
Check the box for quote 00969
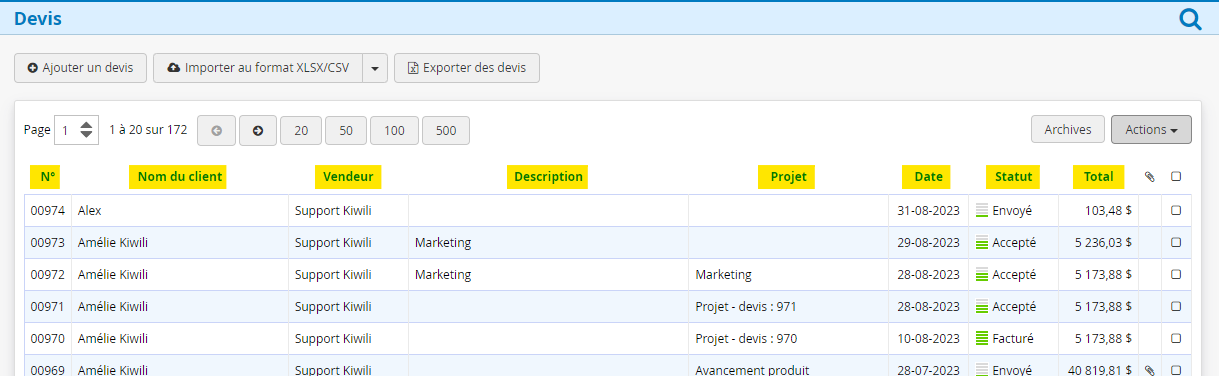(x=1176, y=370)
